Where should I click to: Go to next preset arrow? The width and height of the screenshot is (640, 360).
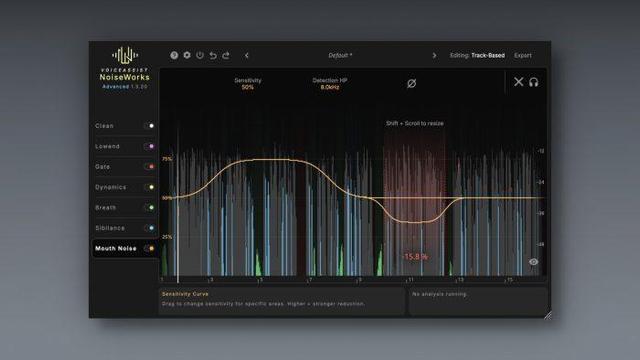[434, 55]
